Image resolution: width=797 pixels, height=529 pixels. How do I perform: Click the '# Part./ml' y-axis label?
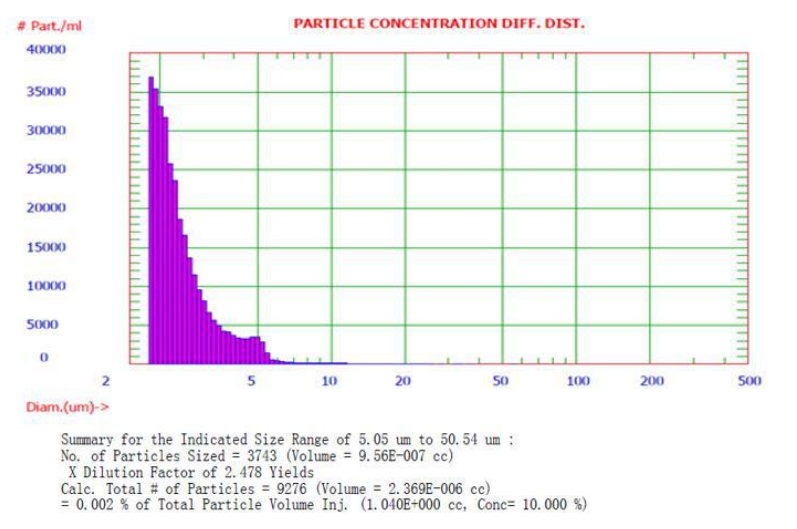(x=49, y=26)
